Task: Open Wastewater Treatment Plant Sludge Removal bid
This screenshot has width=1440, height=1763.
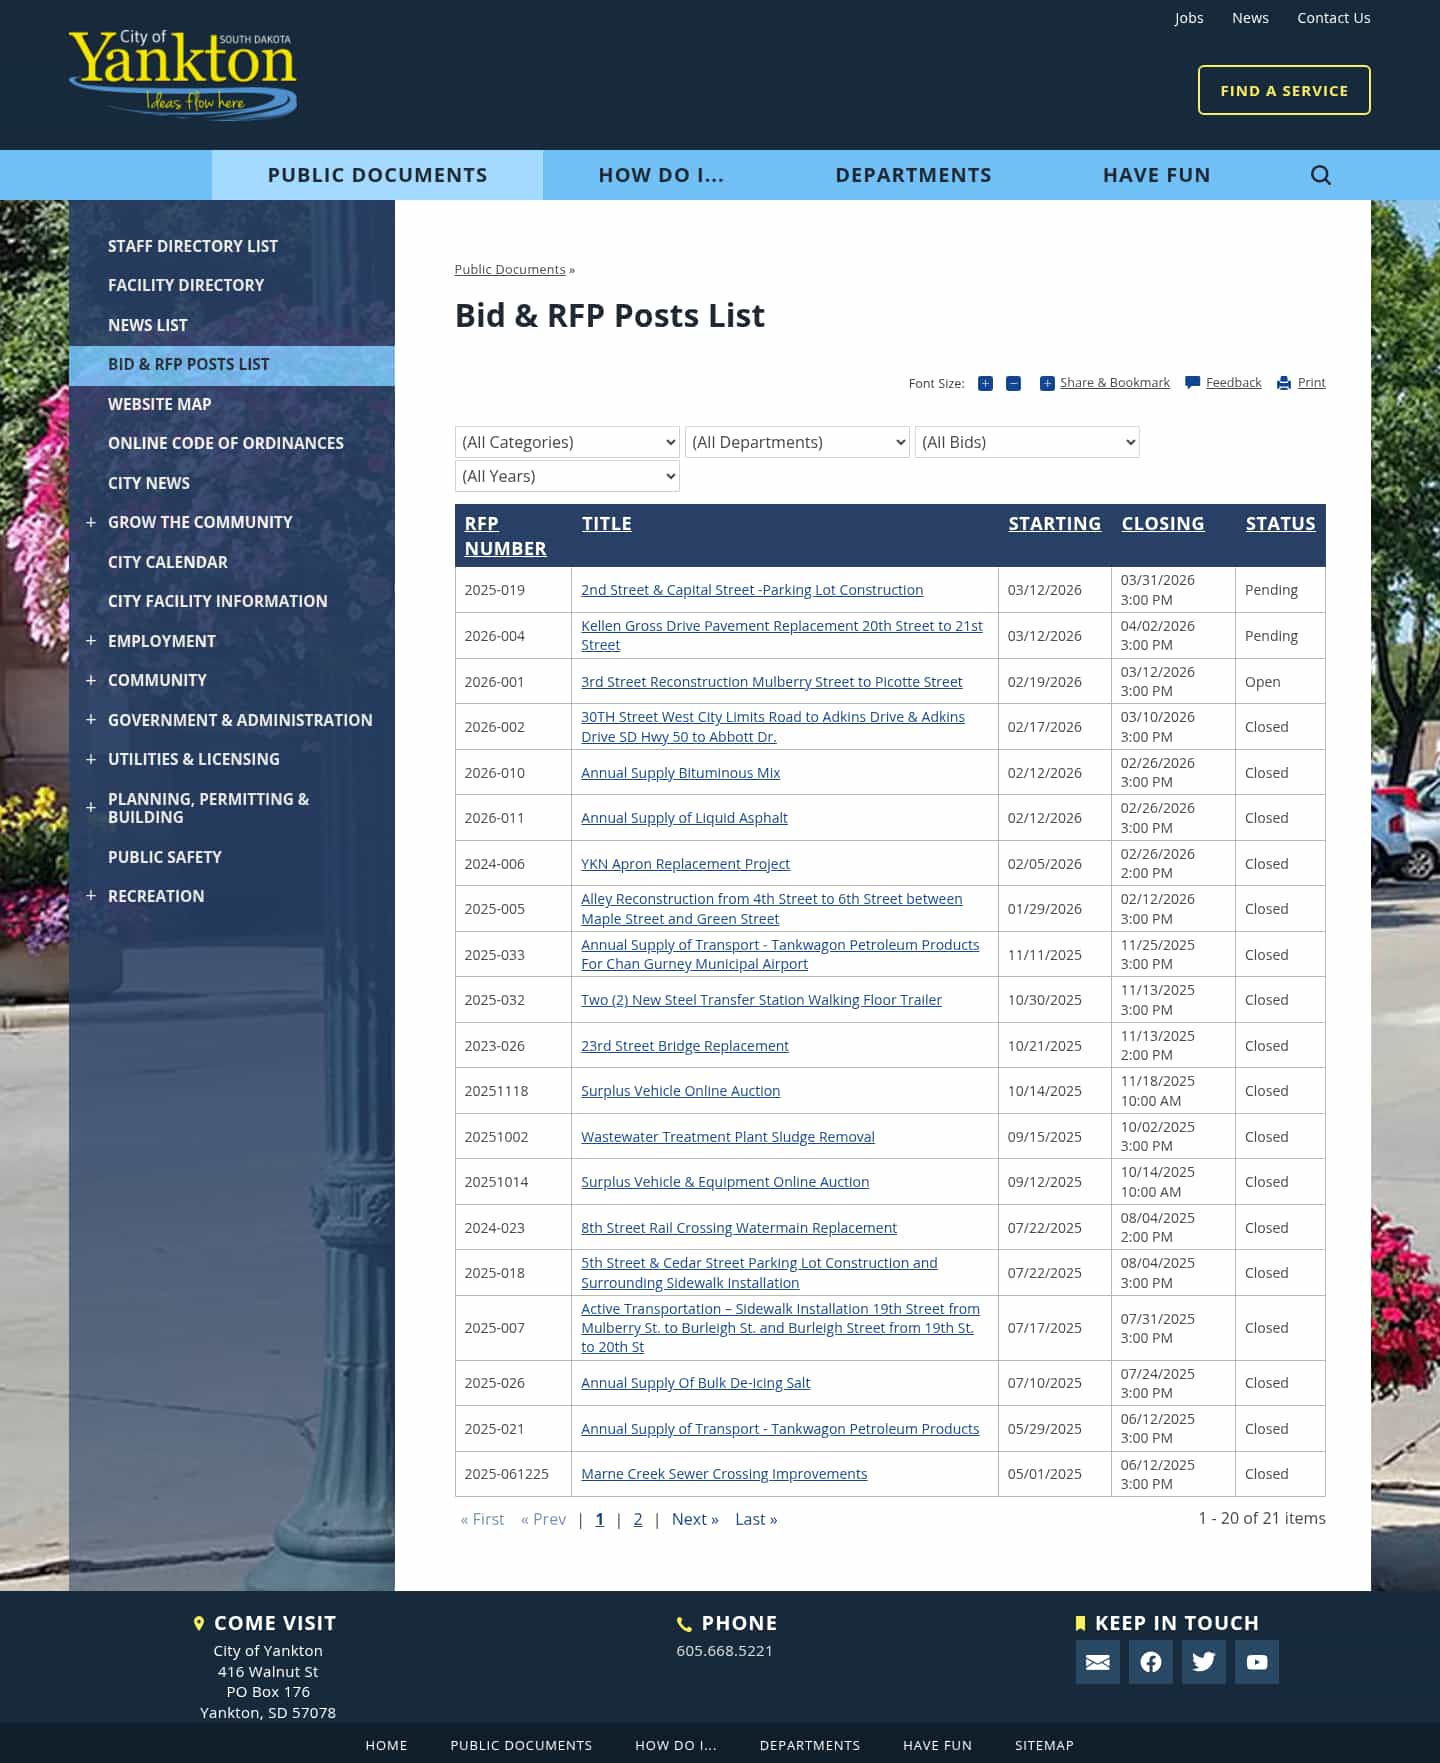Action: (x=728, y=1137)
